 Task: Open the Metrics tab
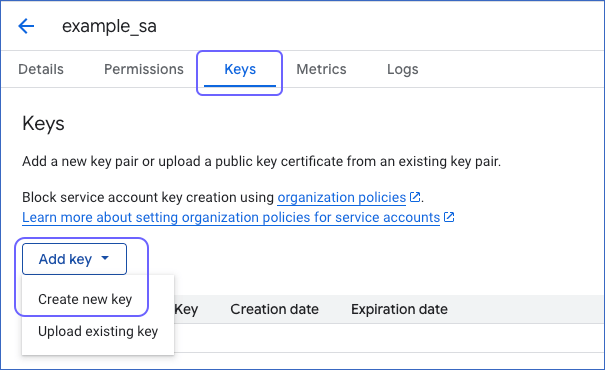321,69
